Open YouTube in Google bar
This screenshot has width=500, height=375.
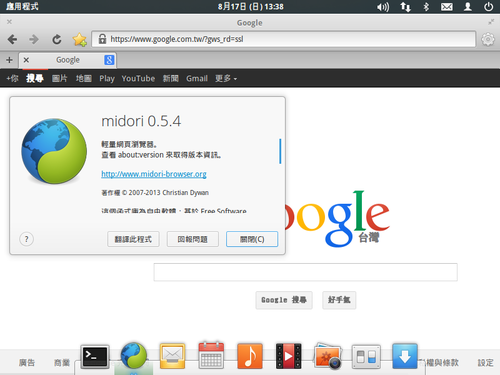138,79
